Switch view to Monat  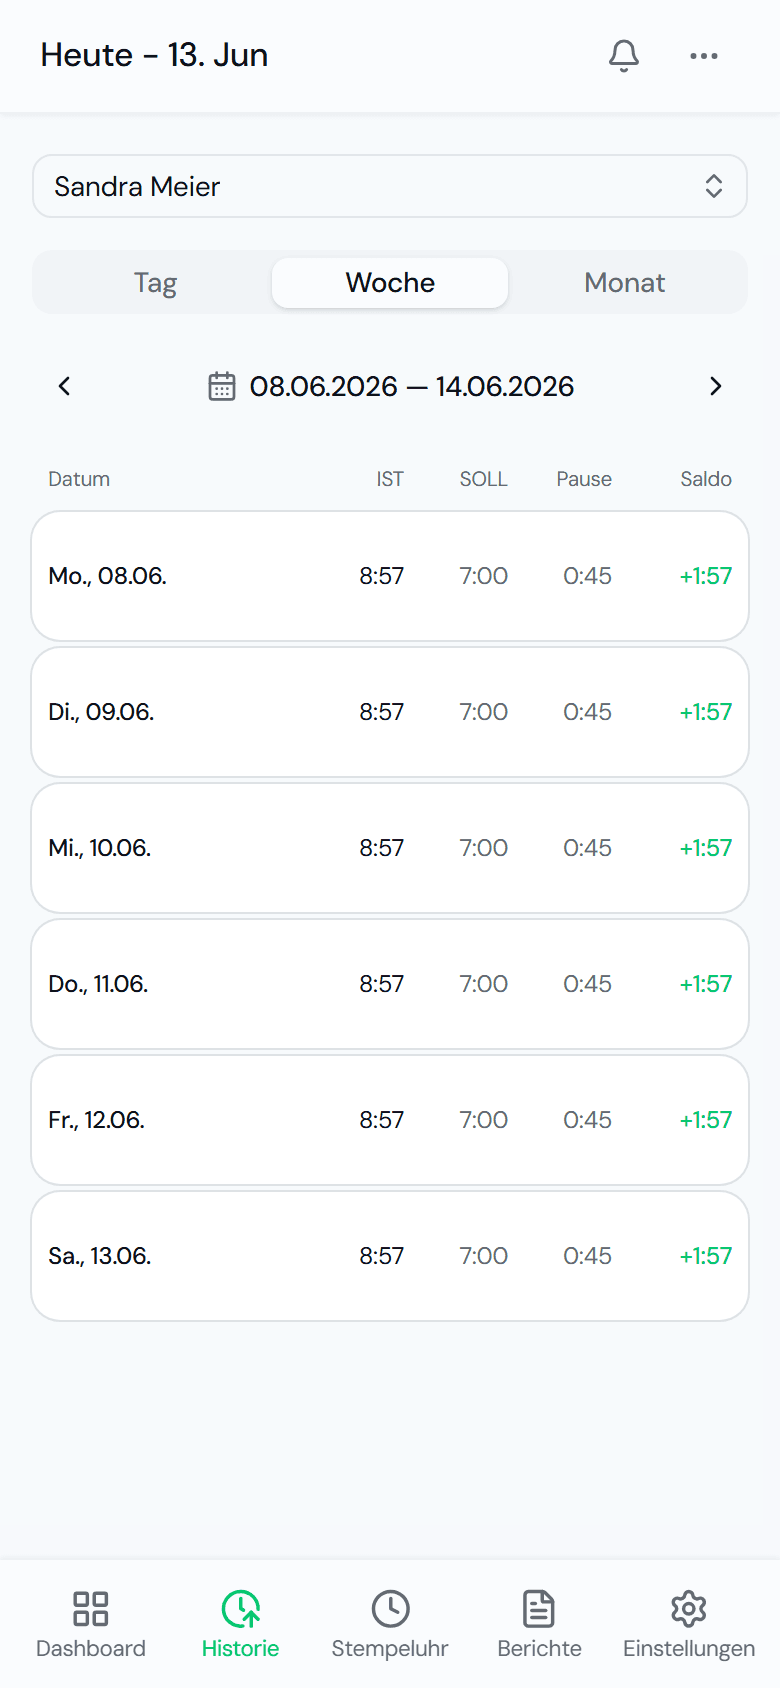tap(625, 283)
